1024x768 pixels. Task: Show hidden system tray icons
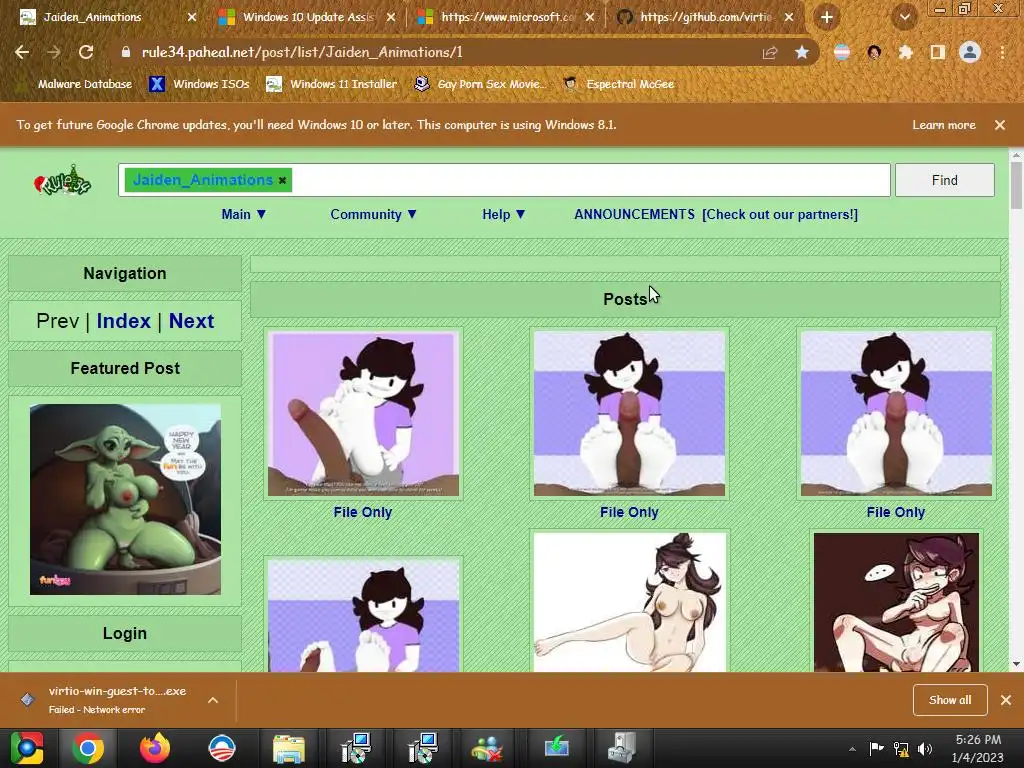click(x=852, y=749)
